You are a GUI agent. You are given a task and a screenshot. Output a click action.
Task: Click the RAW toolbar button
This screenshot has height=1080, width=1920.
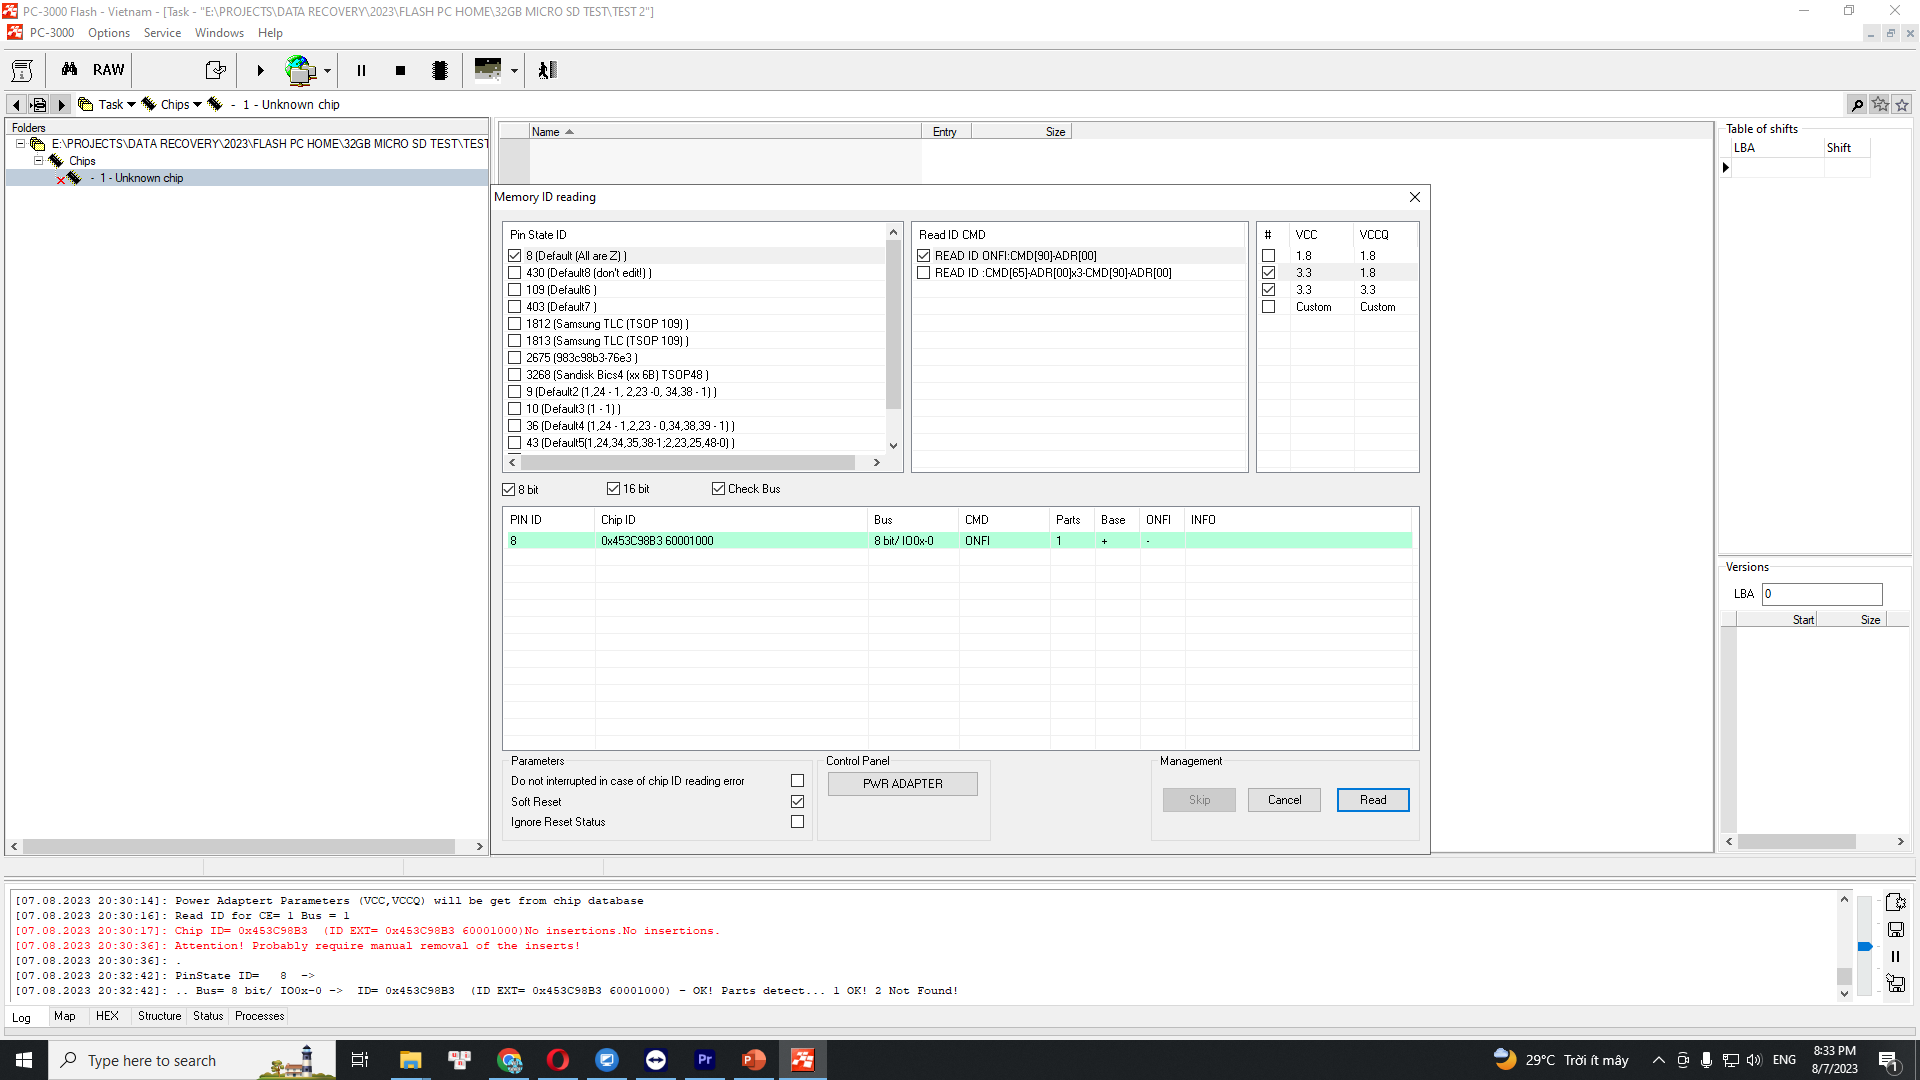click(108, 70)
